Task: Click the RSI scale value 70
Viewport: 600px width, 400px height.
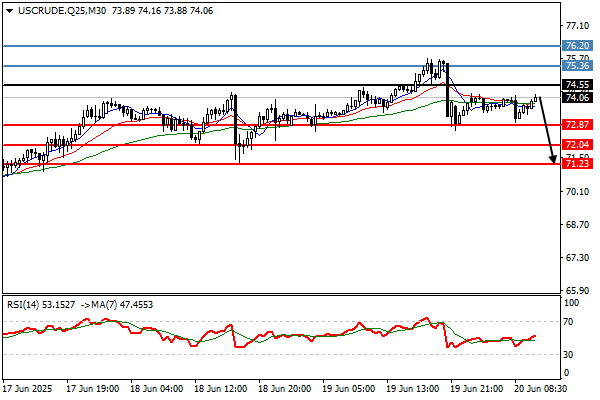Action: click(569, 322)
